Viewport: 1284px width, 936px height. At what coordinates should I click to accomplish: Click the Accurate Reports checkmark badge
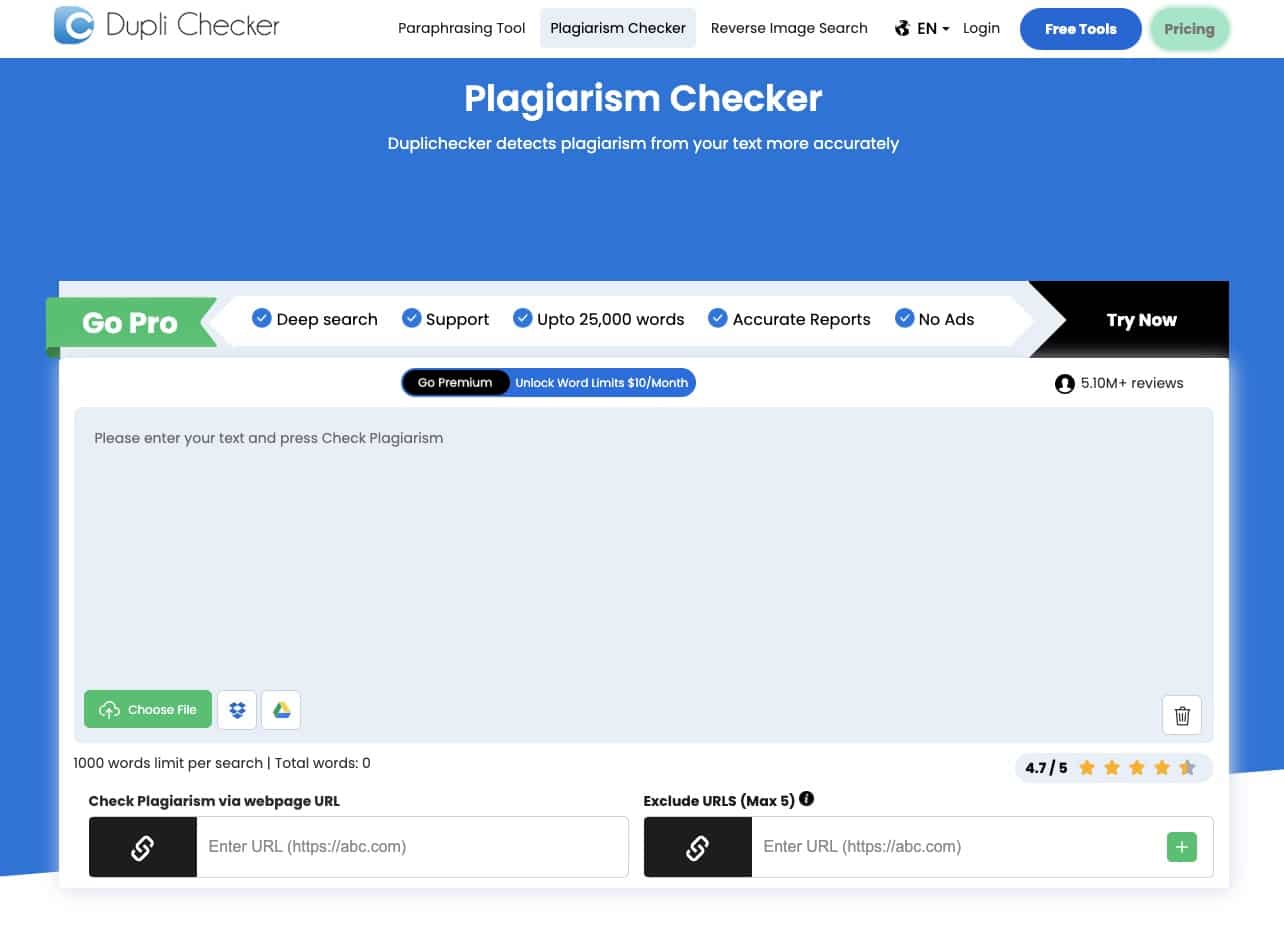point(718,317)
